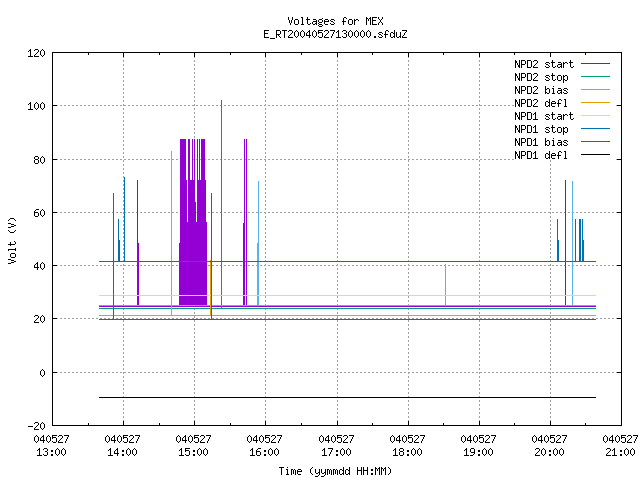Select the filename E_RT20040527130000.sfduZ
The image size is (640, 480).
point(335,34)
